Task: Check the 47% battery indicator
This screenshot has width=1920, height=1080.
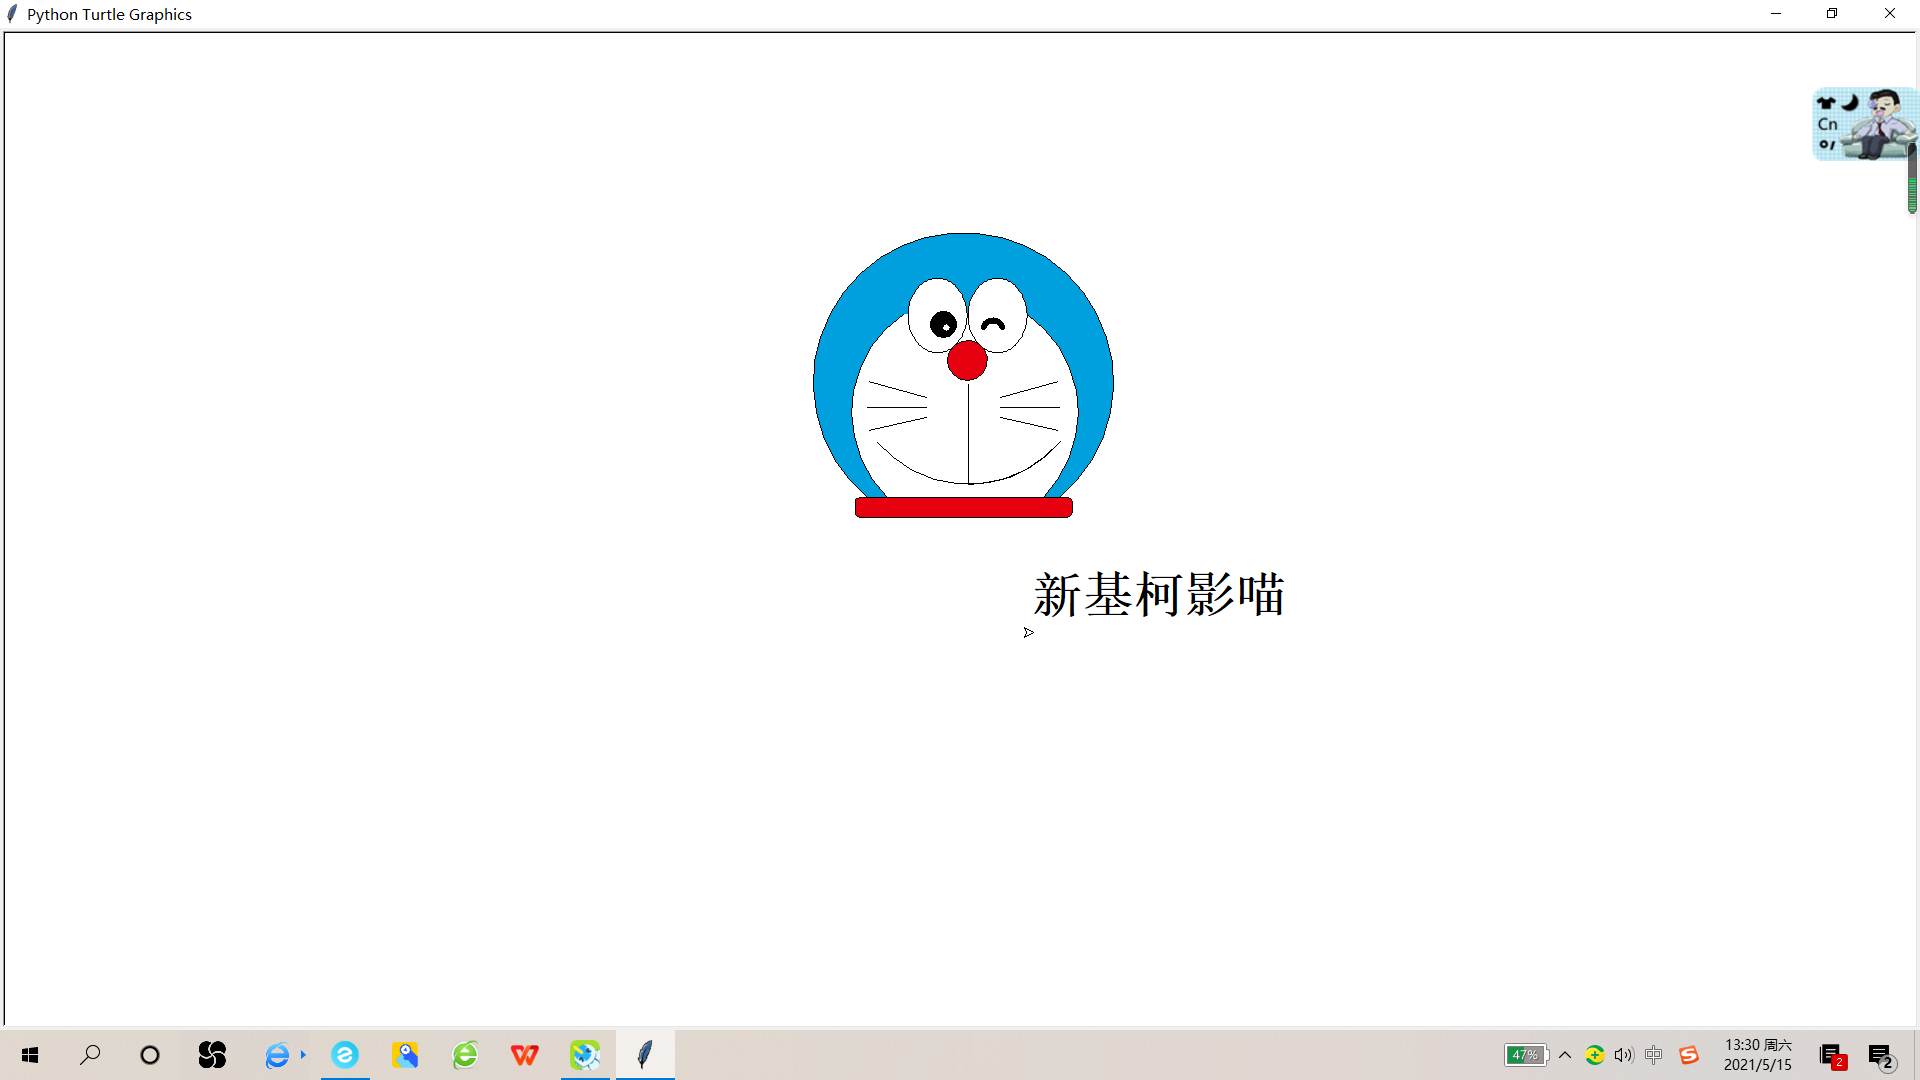Action: tap(1527, 1055)
